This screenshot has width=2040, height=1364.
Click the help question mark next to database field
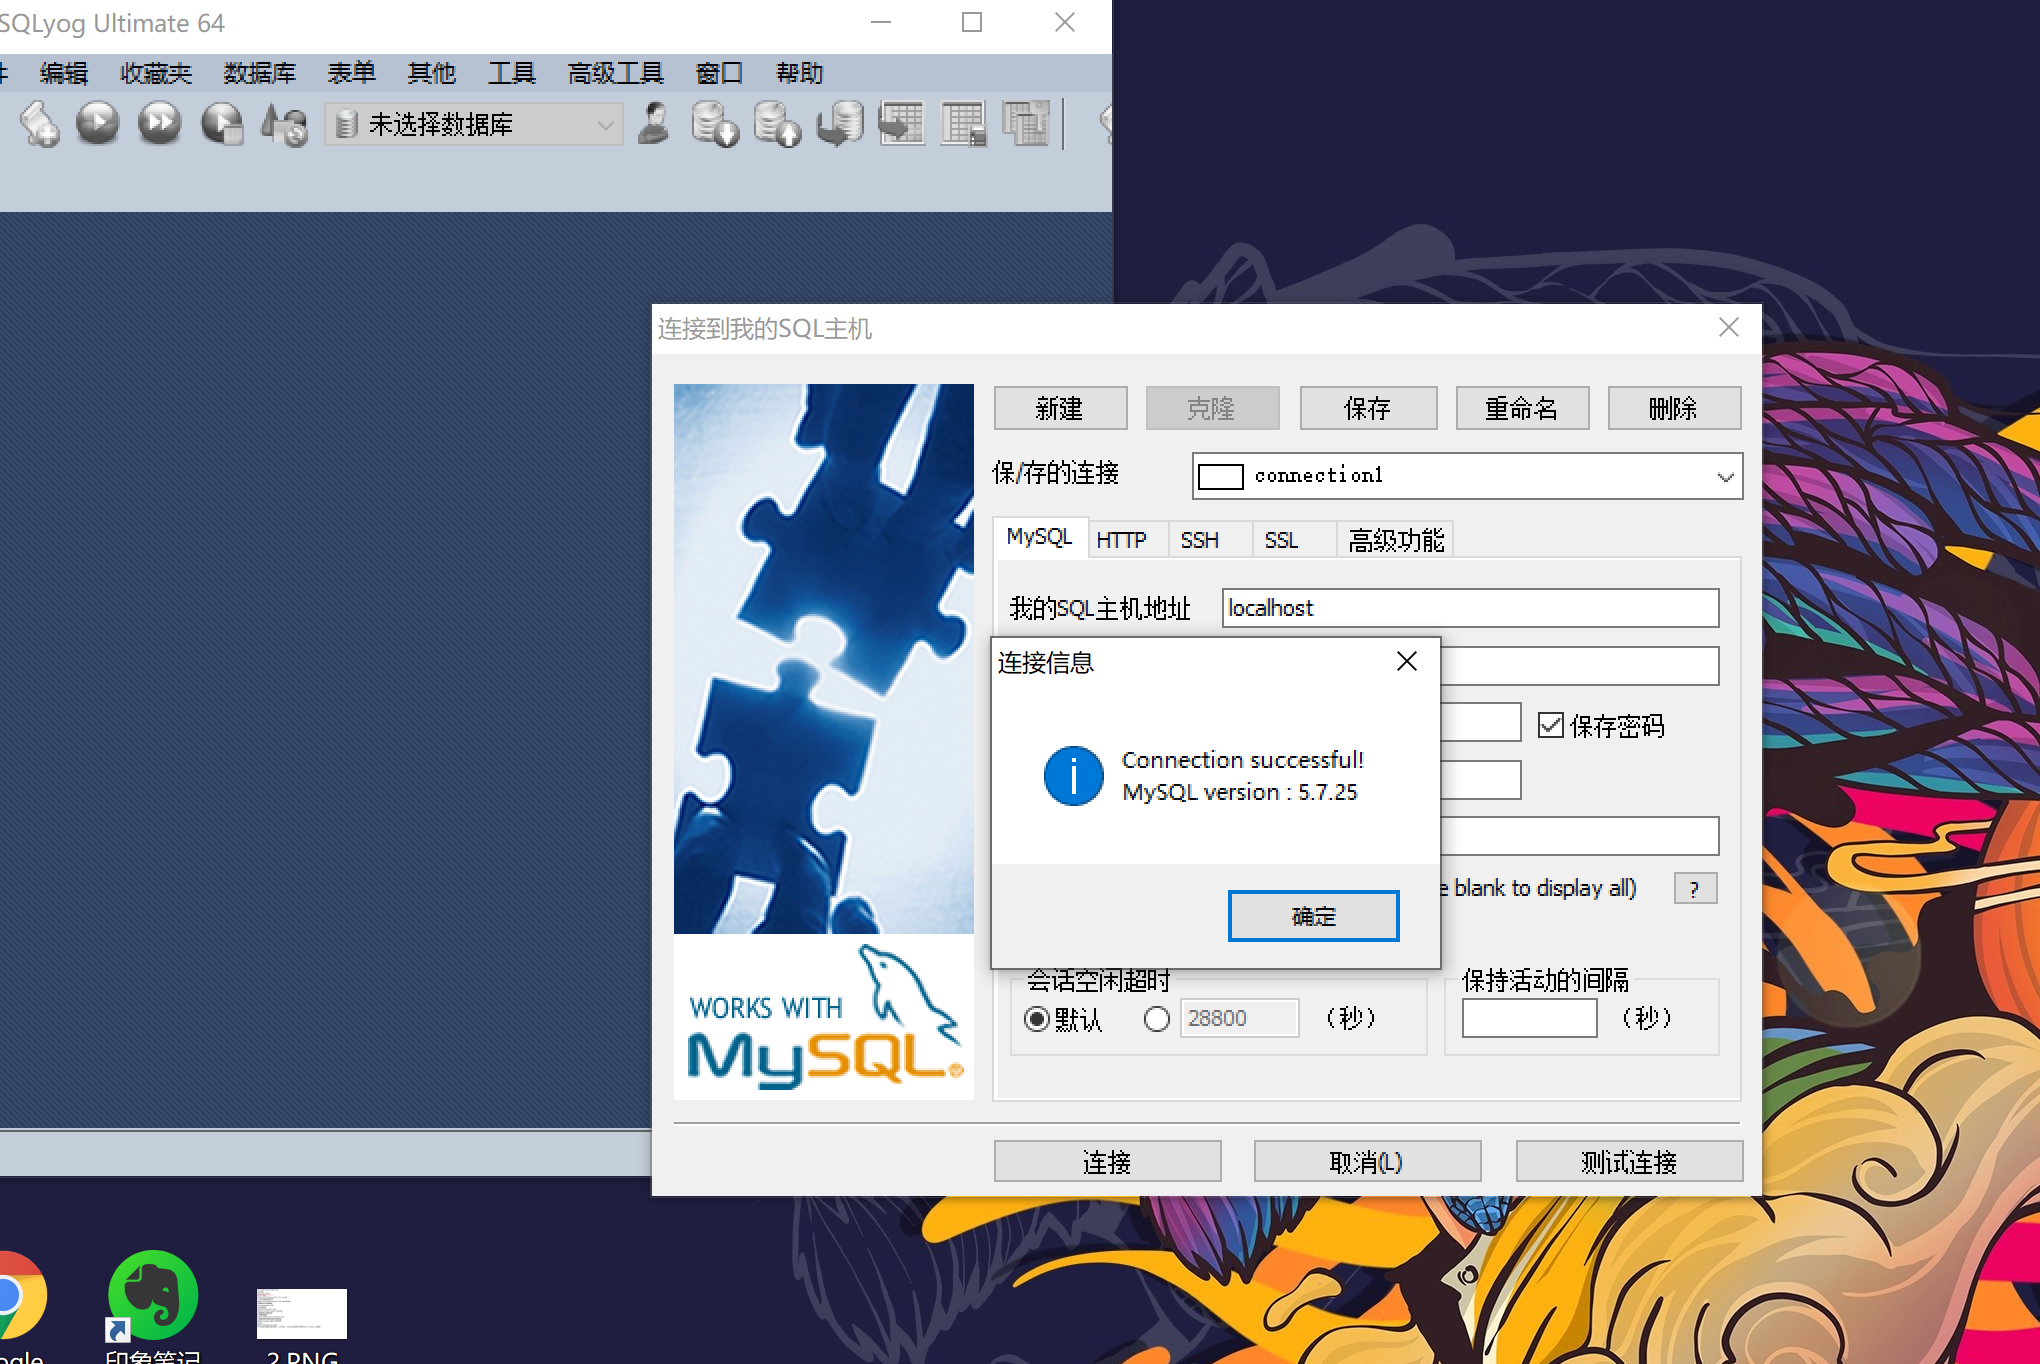[1695, 888]
